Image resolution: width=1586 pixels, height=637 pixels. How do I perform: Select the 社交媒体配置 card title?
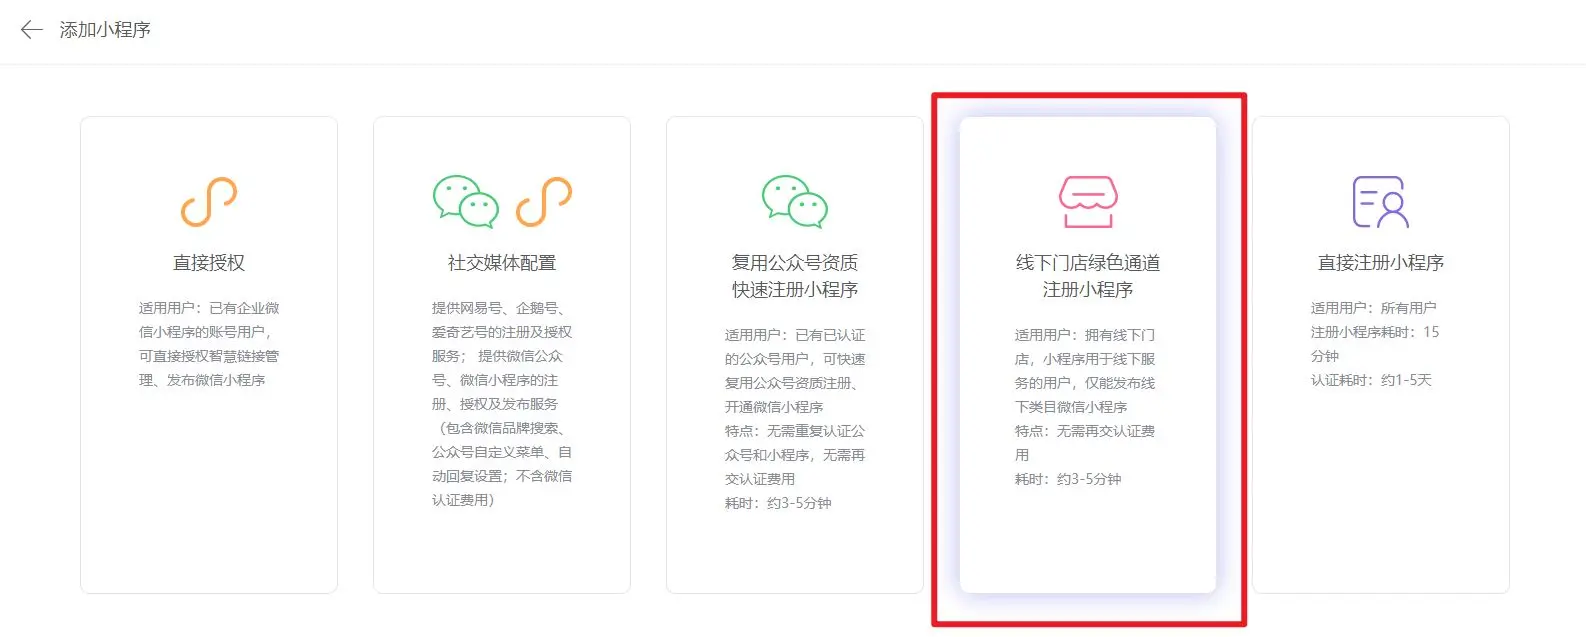(502, 263)
